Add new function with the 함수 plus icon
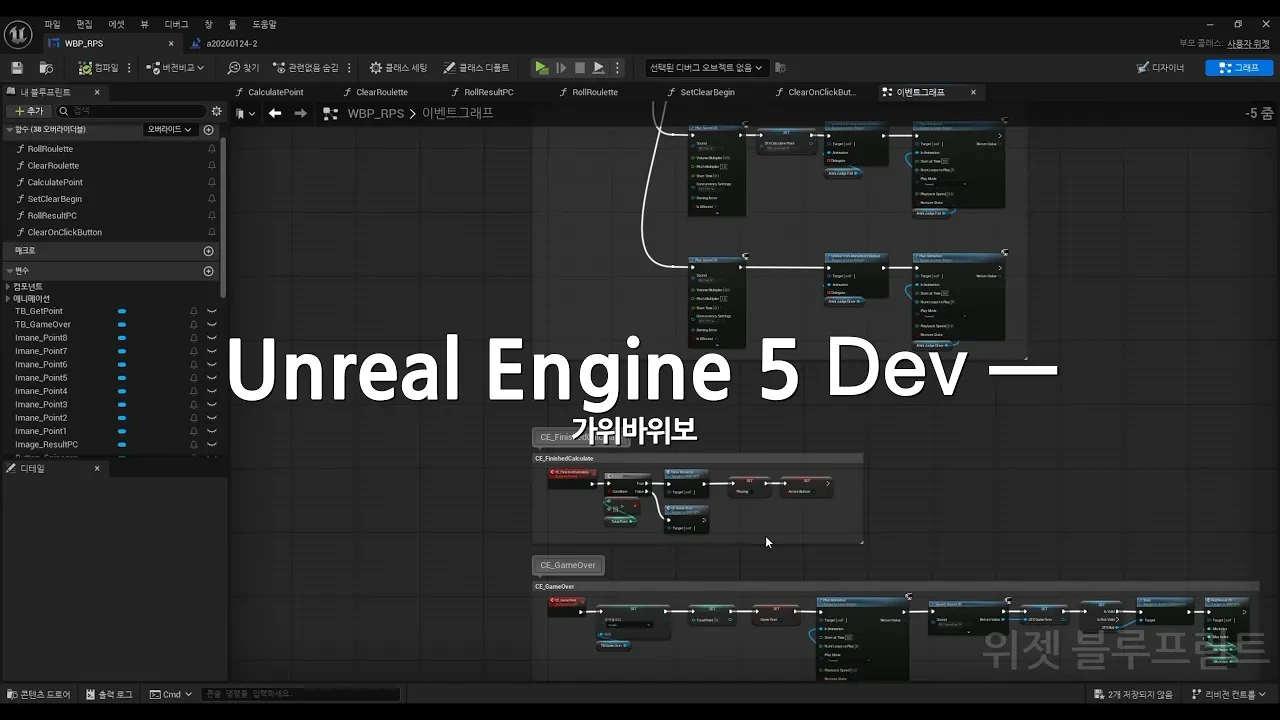This screenshot has width=1280, height=720. click(209, 130)
